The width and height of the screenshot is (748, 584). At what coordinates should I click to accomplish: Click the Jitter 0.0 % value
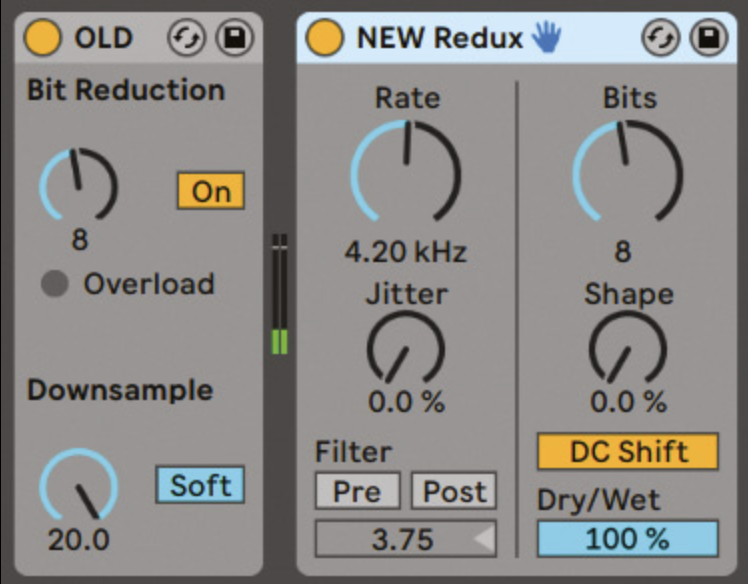click(407, 402)
